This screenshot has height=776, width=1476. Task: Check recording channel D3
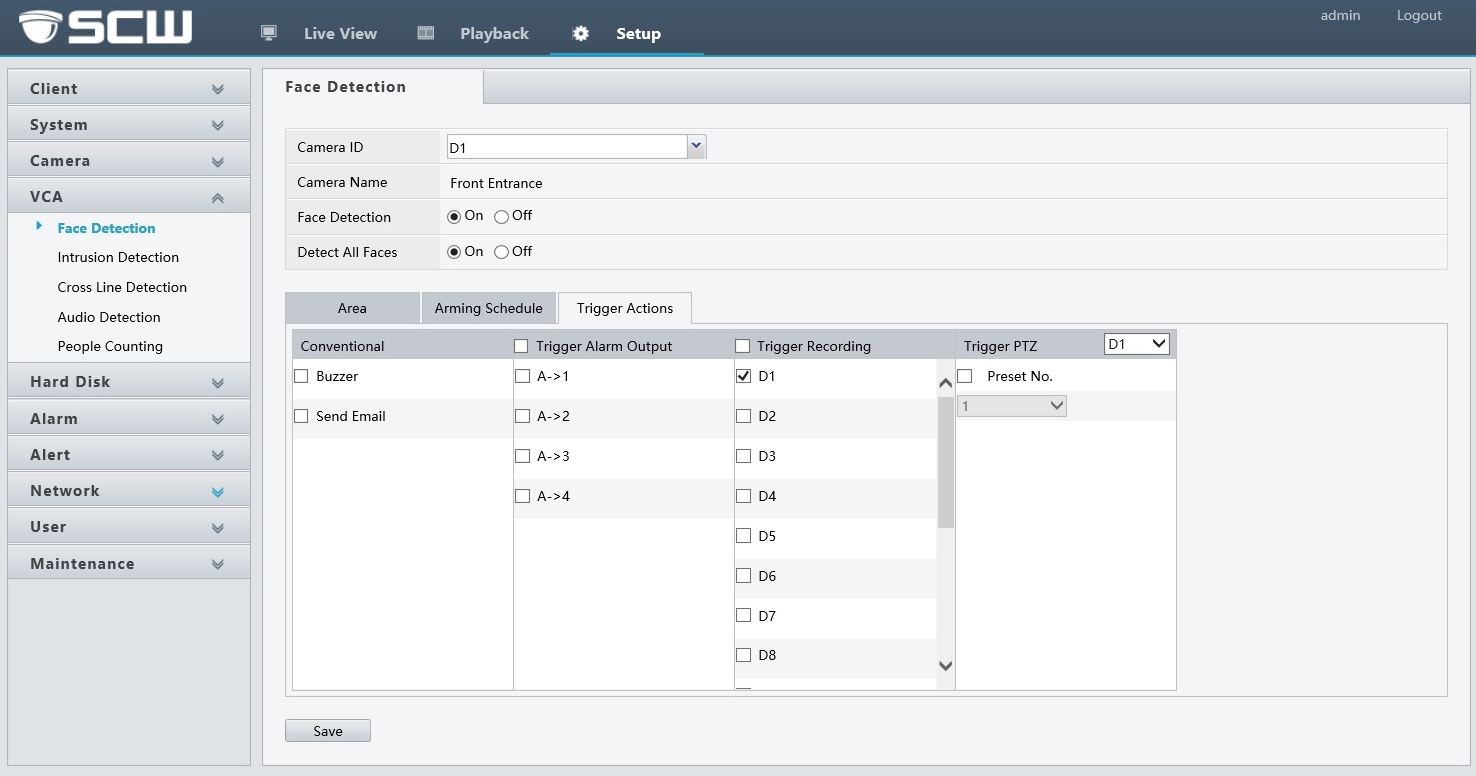pyautogui.click(x=743, y=456)
